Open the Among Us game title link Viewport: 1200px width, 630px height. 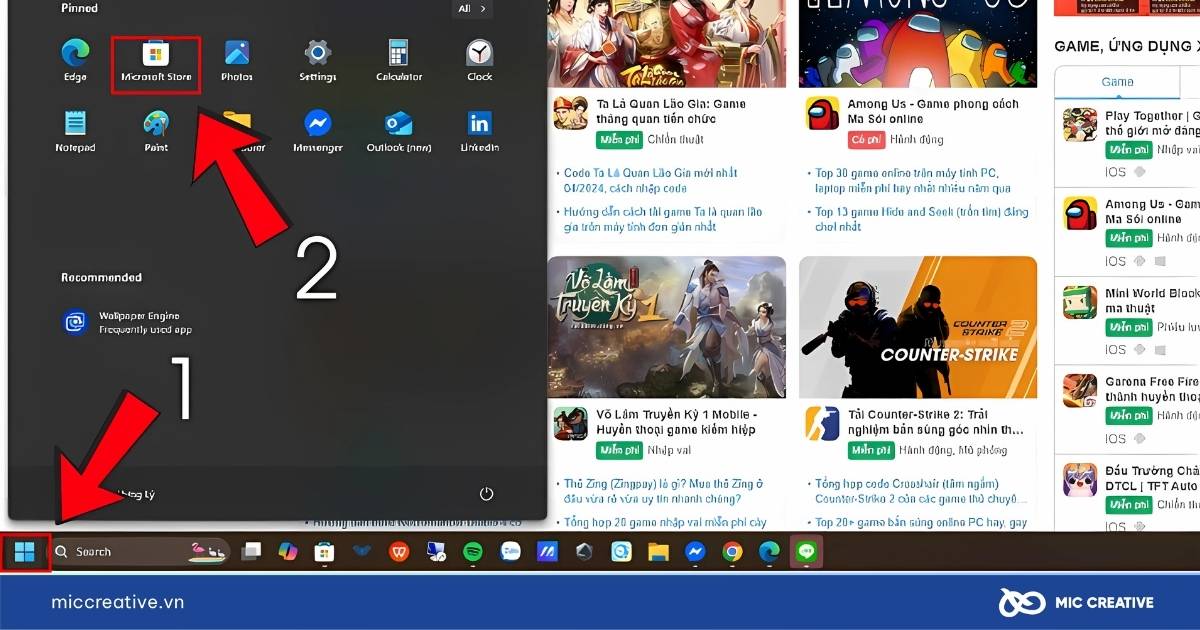coord(932,111)
